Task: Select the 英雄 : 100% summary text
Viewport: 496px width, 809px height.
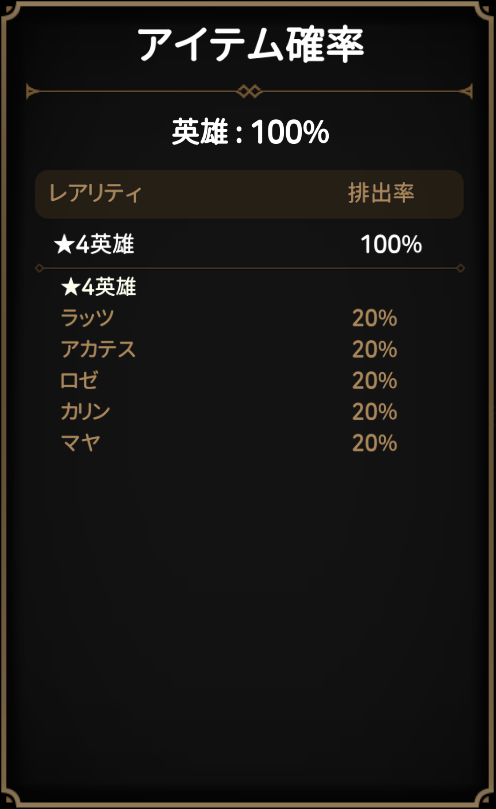Action: tap(250, 132)
